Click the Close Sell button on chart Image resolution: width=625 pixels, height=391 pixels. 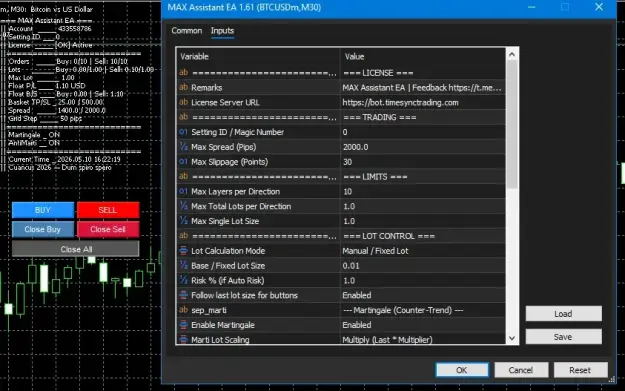click(x=108, y=229)
